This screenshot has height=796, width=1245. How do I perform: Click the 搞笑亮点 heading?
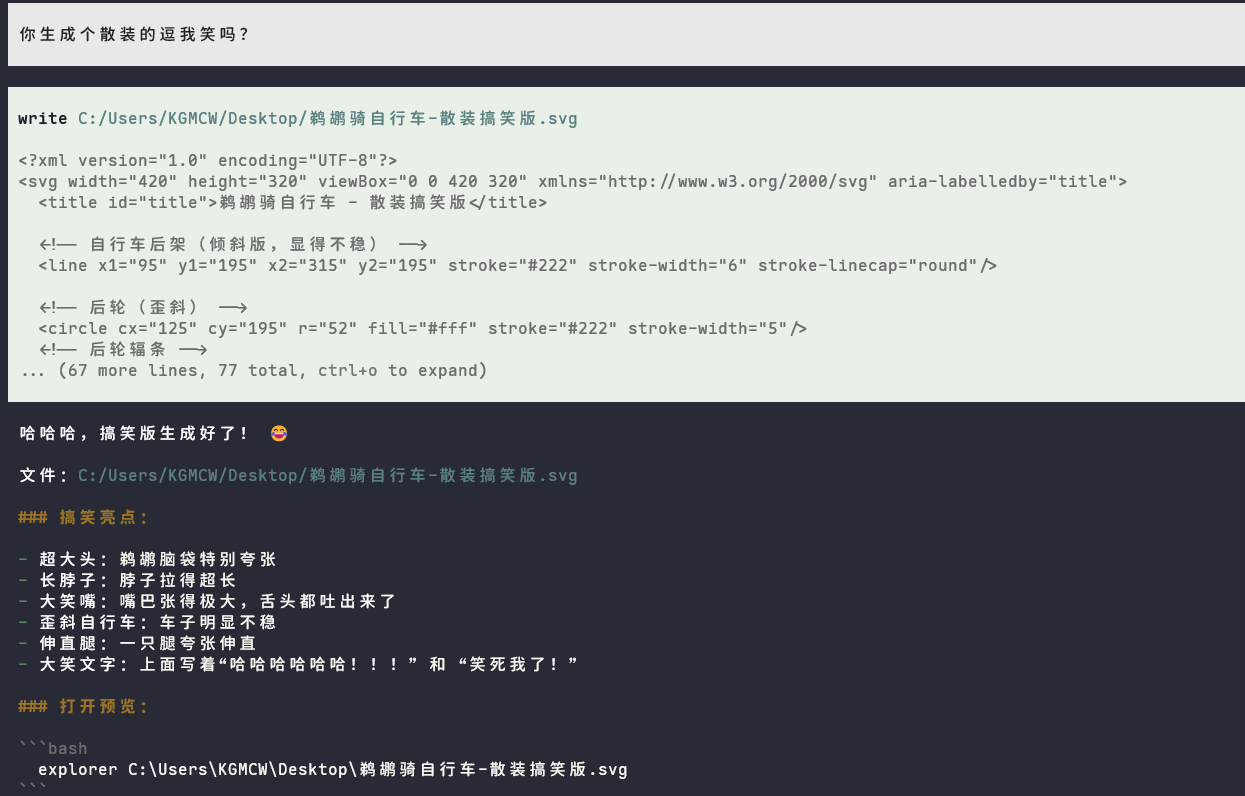(x=83, y=517)
